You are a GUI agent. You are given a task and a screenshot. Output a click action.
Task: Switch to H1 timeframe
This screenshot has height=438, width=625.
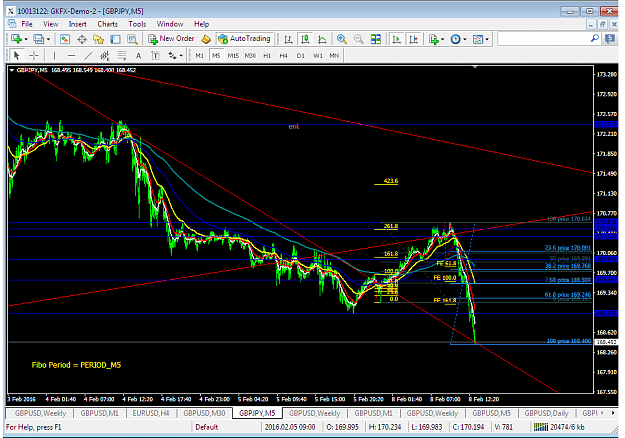coord(267,55)
